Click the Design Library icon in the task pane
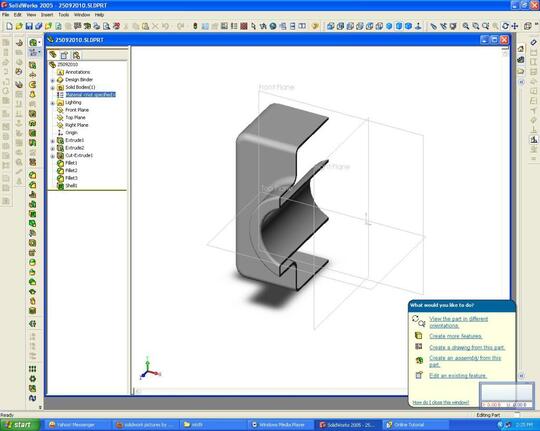Image resolution: width=540 pixels, height=431 pixels. coord(521,60)
